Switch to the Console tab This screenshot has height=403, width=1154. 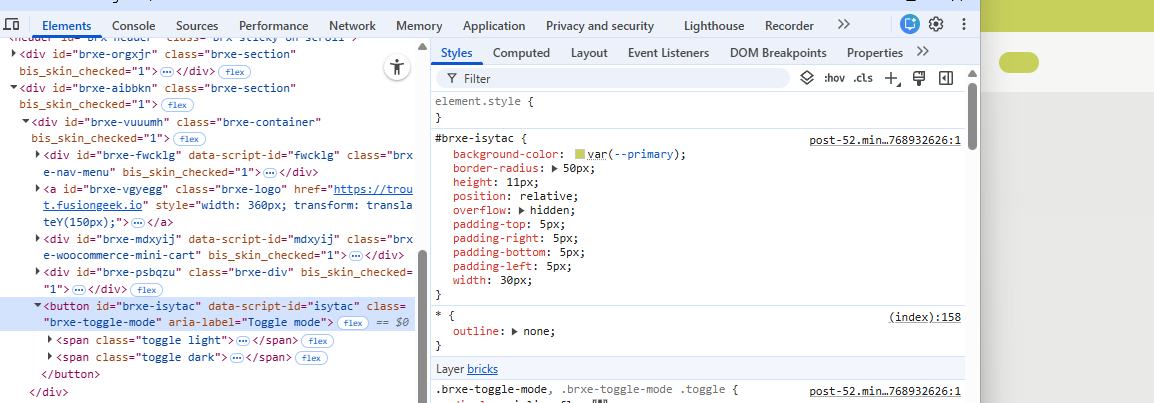[x=133, y=26]
